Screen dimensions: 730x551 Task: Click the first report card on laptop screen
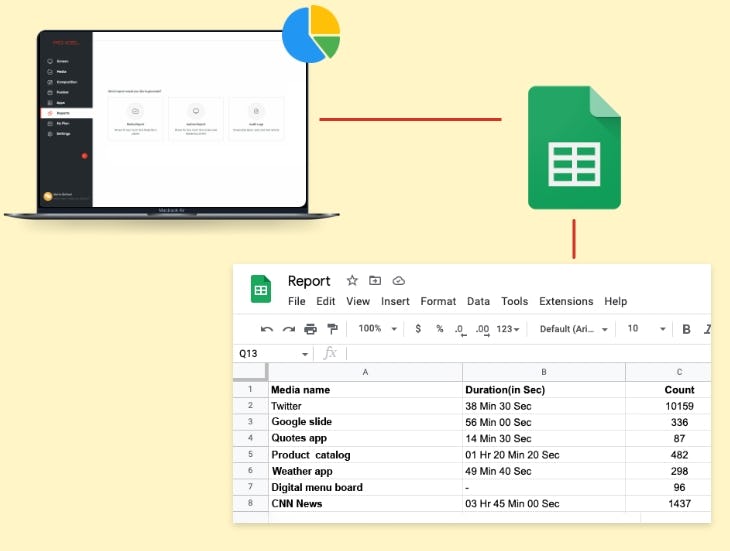pyautogui.click(x=135, y=119)
